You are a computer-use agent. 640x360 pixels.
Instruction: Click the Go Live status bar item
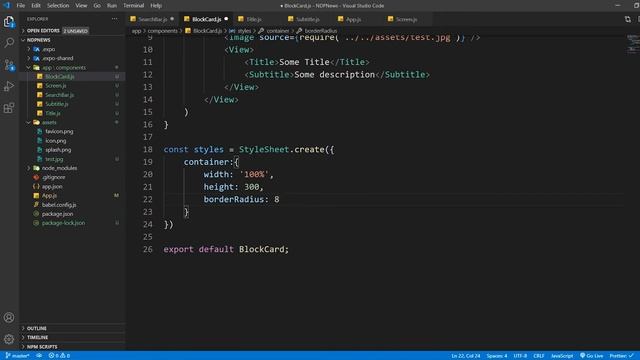tap(591, 356)
